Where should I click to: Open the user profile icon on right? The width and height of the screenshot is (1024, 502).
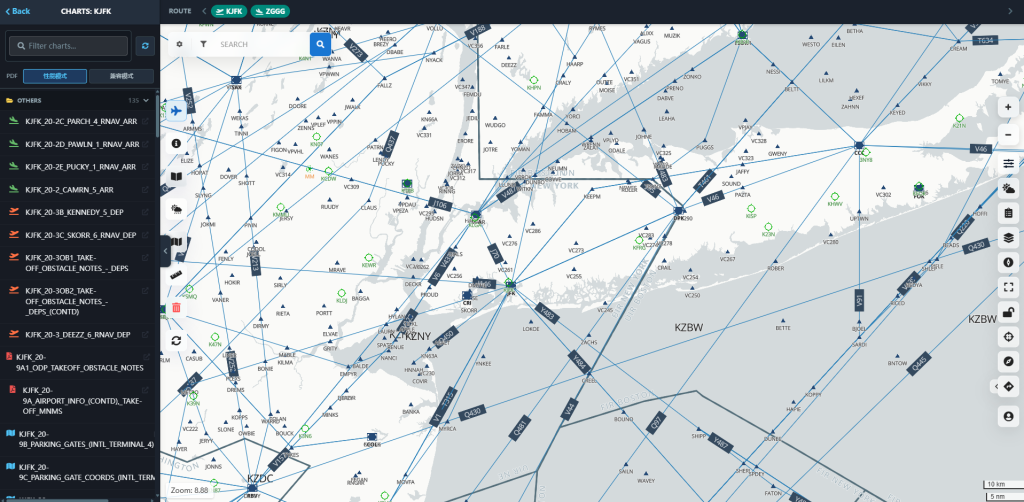1009,416
